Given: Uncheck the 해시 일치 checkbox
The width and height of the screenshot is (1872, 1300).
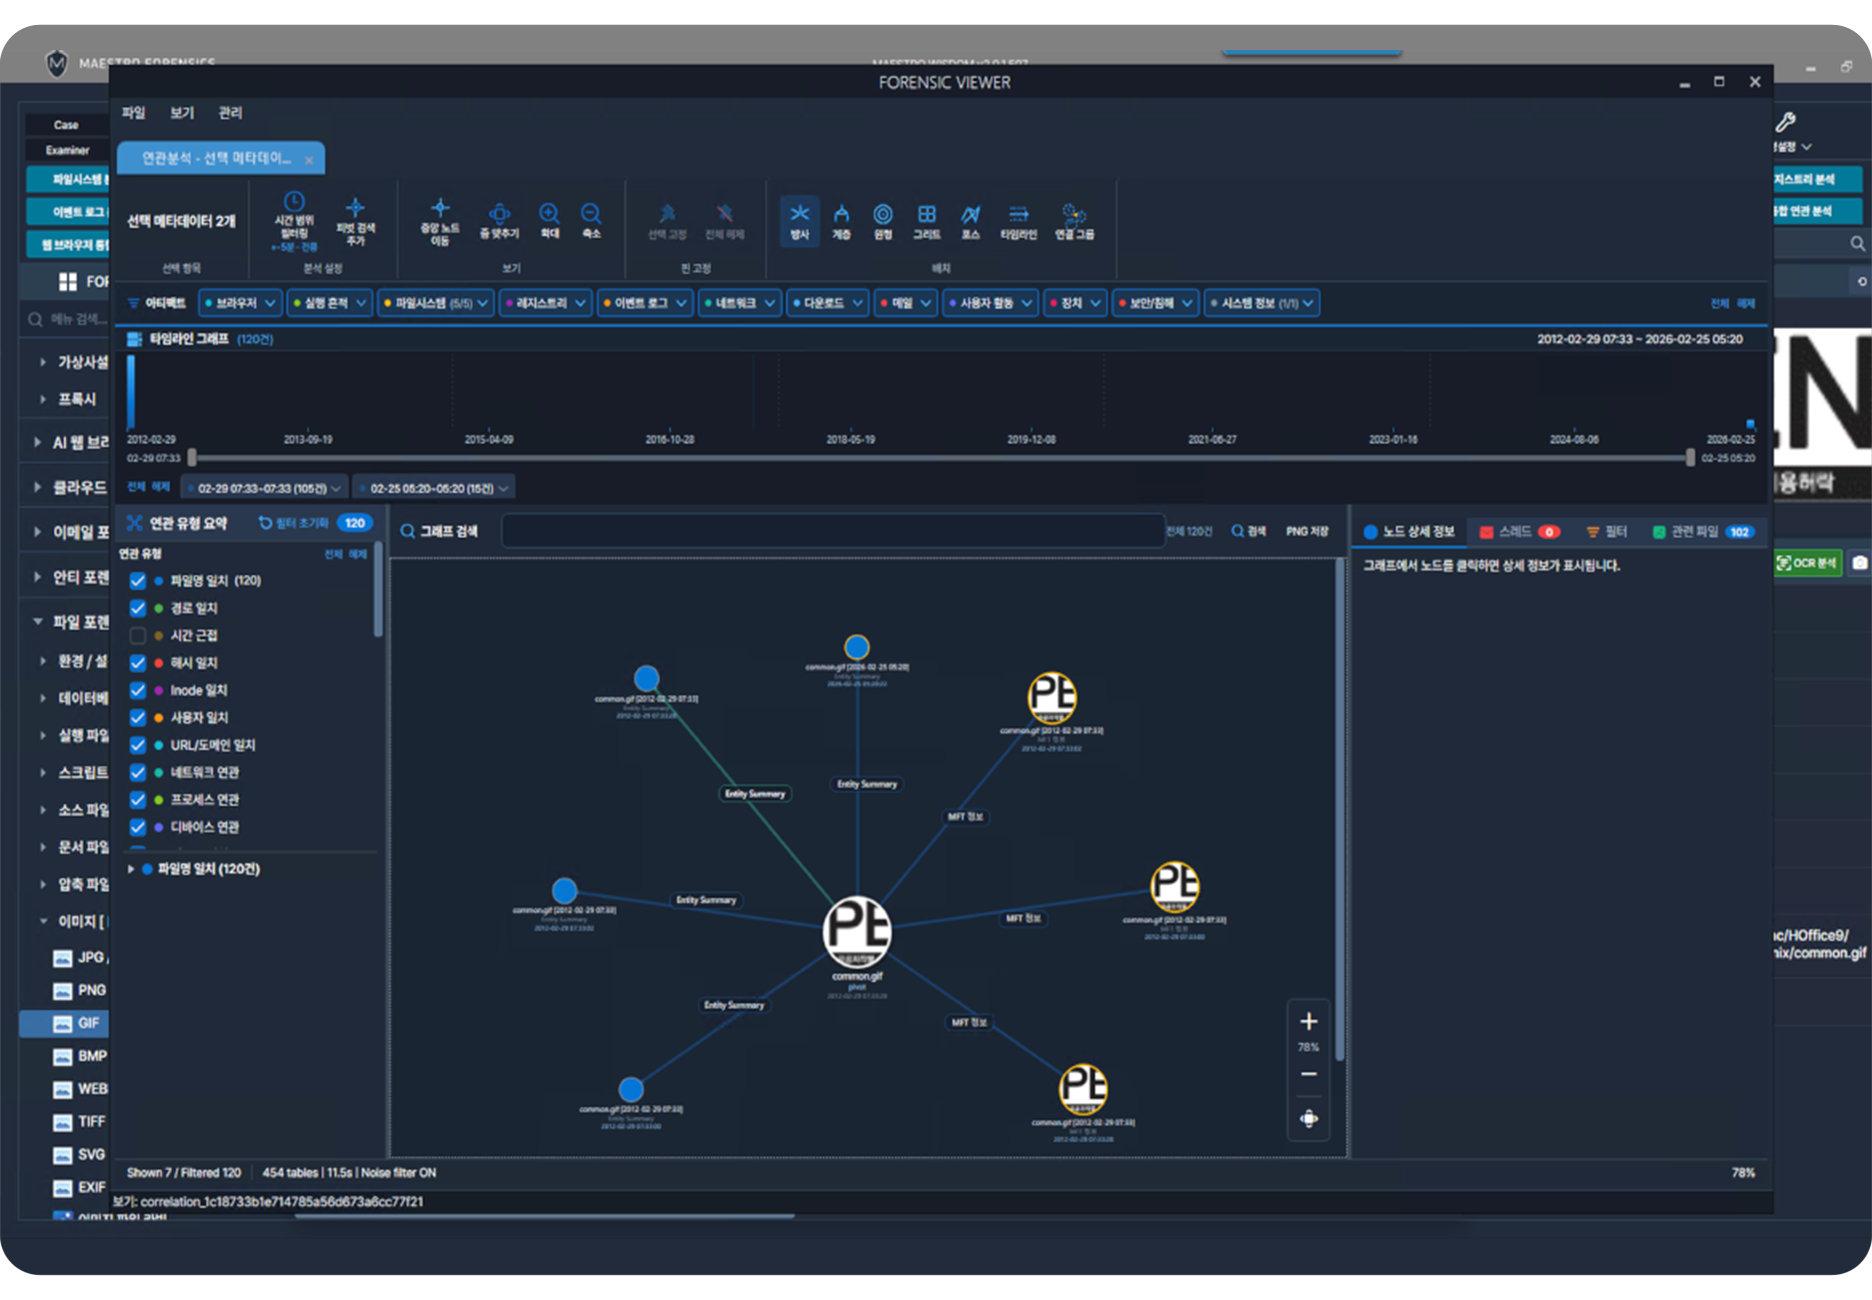Looking at the screenshot, I should pyautogui.click(x=138, y=663).
